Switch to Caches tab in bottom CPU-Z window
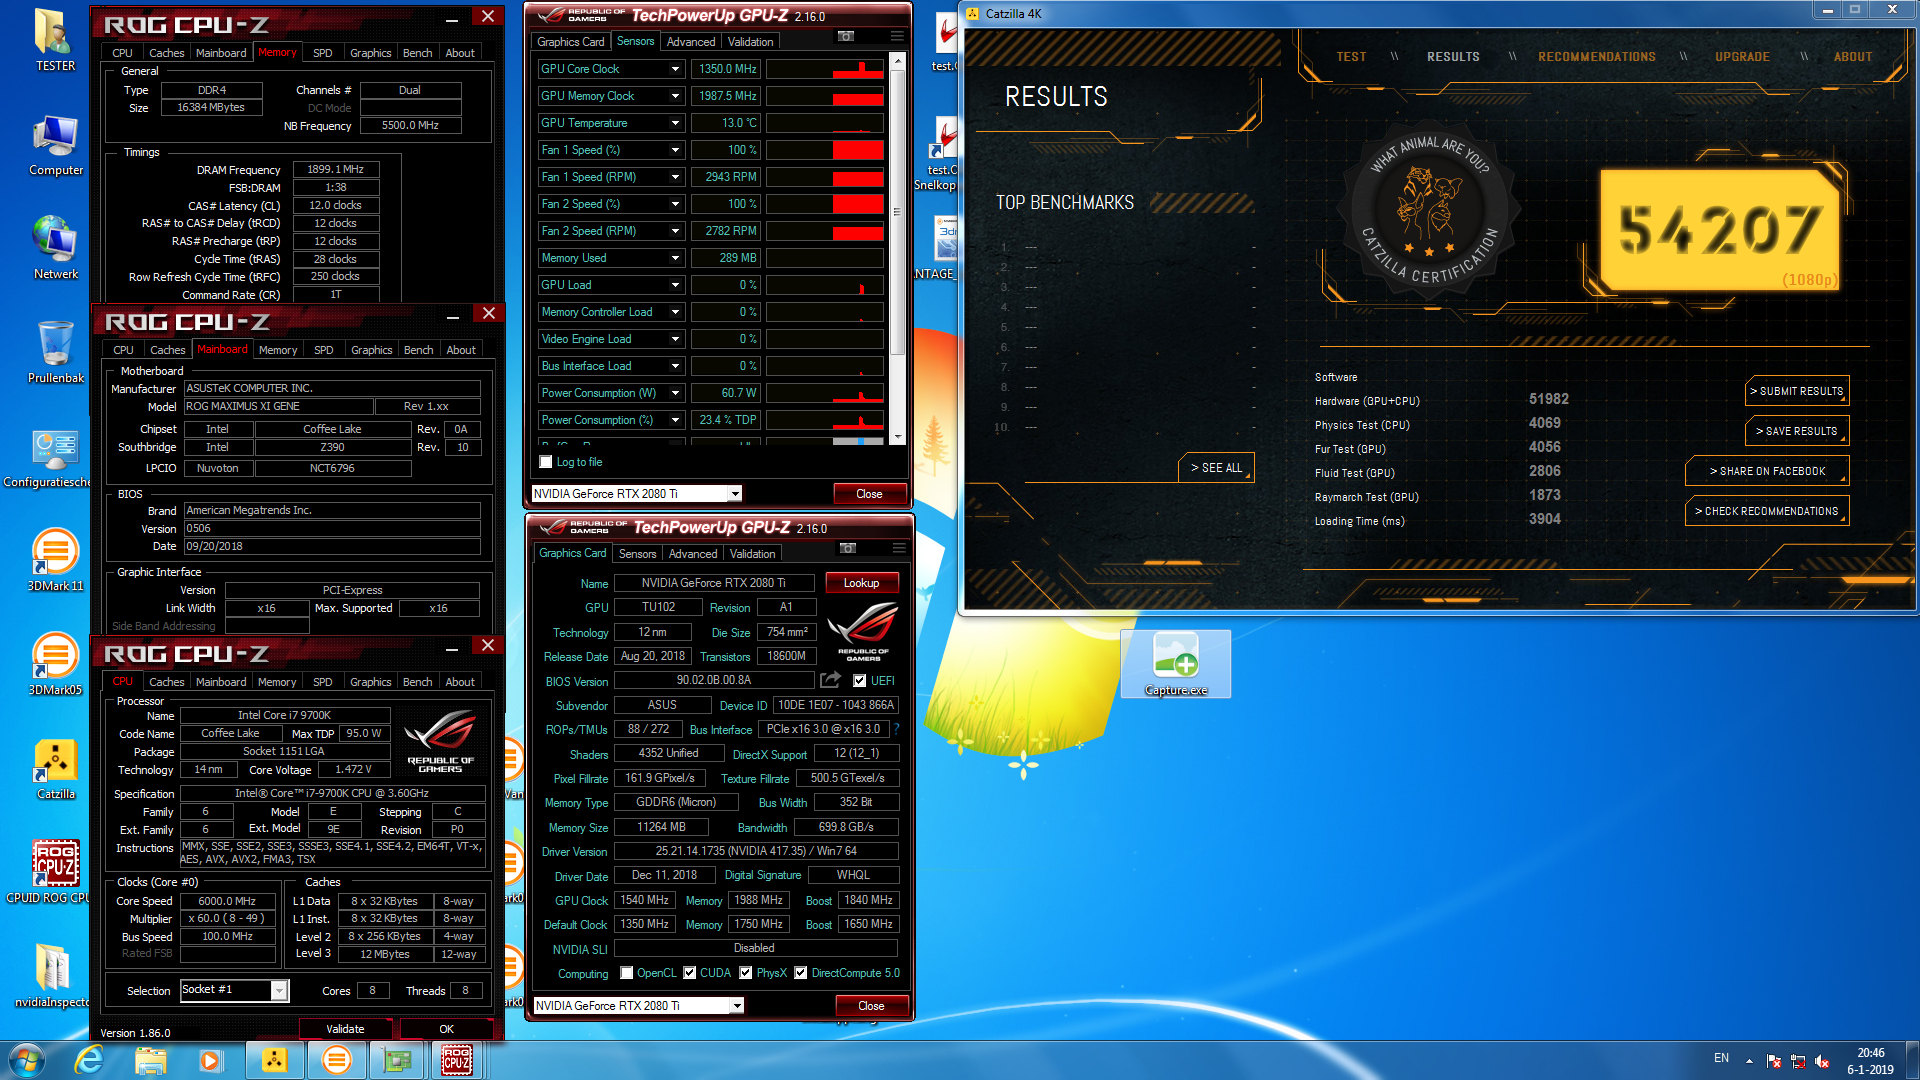The image size is (1920, 1080). click(x=167, y=682)
